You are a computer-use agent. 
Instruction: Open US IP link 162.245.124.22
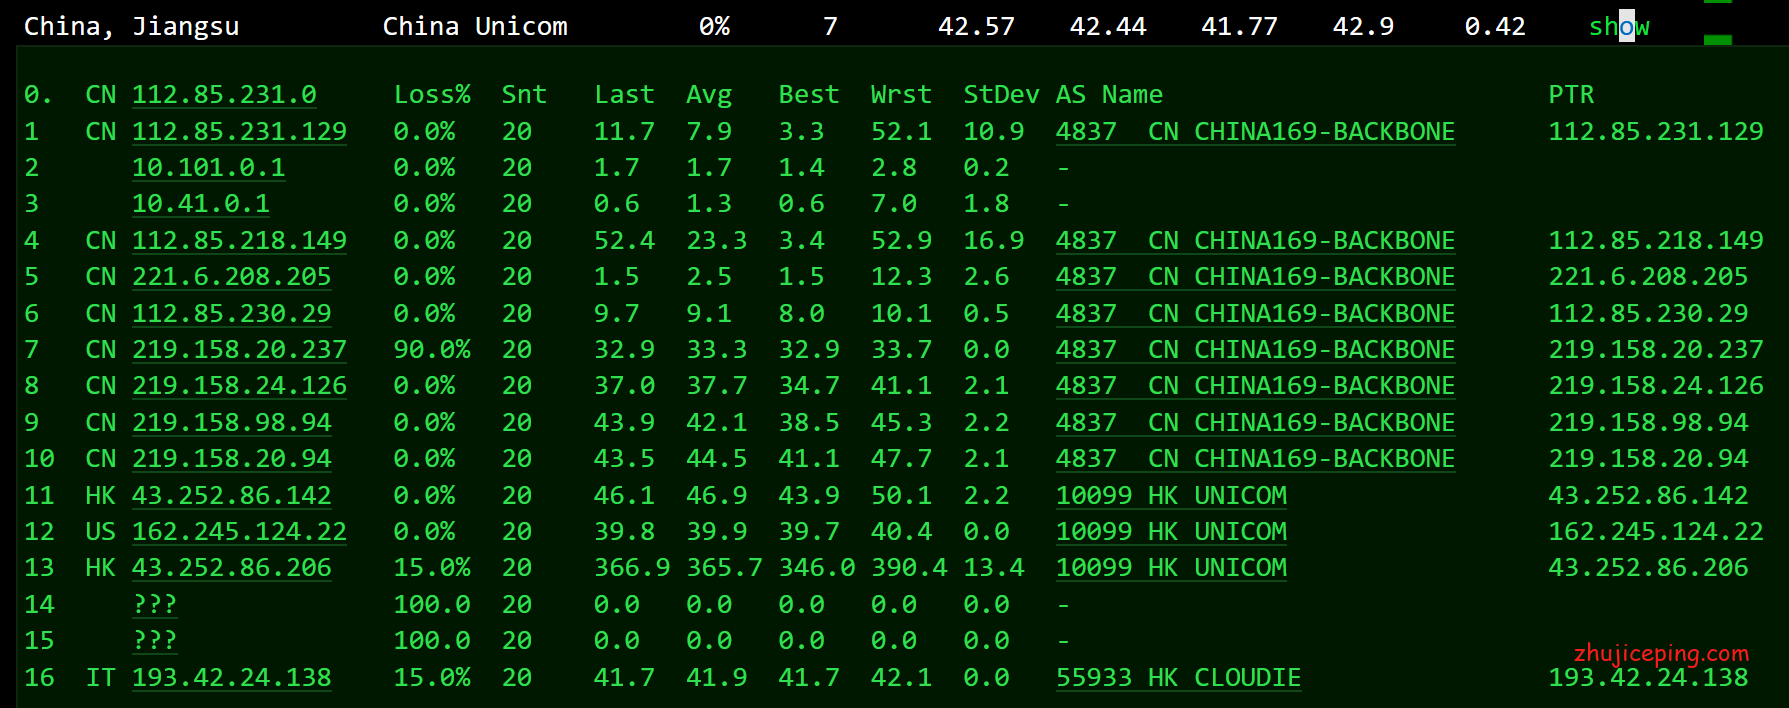(x=239, y=532)
